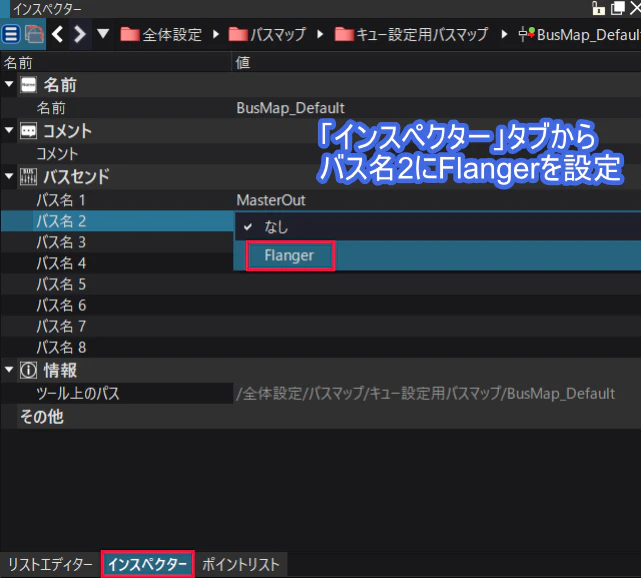This screenshot has height=578, width=641.
Task: Click the コメント value field
Action: click(437, 154)
